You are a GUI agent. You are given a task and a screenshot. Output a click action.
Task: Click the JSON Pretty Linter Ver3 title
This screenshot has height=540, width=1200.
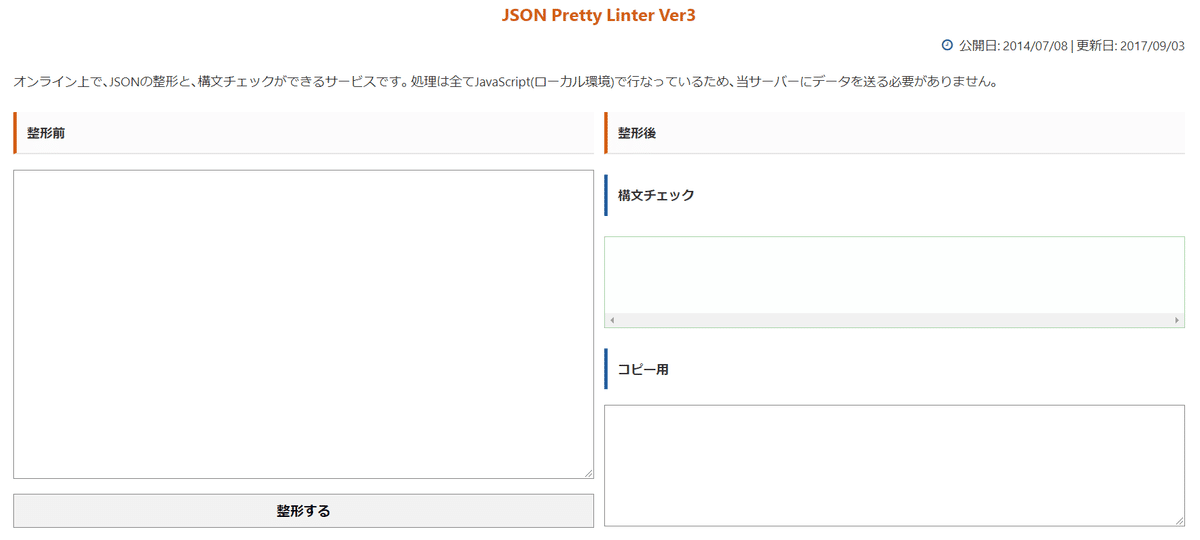click(x=598, y=16)
